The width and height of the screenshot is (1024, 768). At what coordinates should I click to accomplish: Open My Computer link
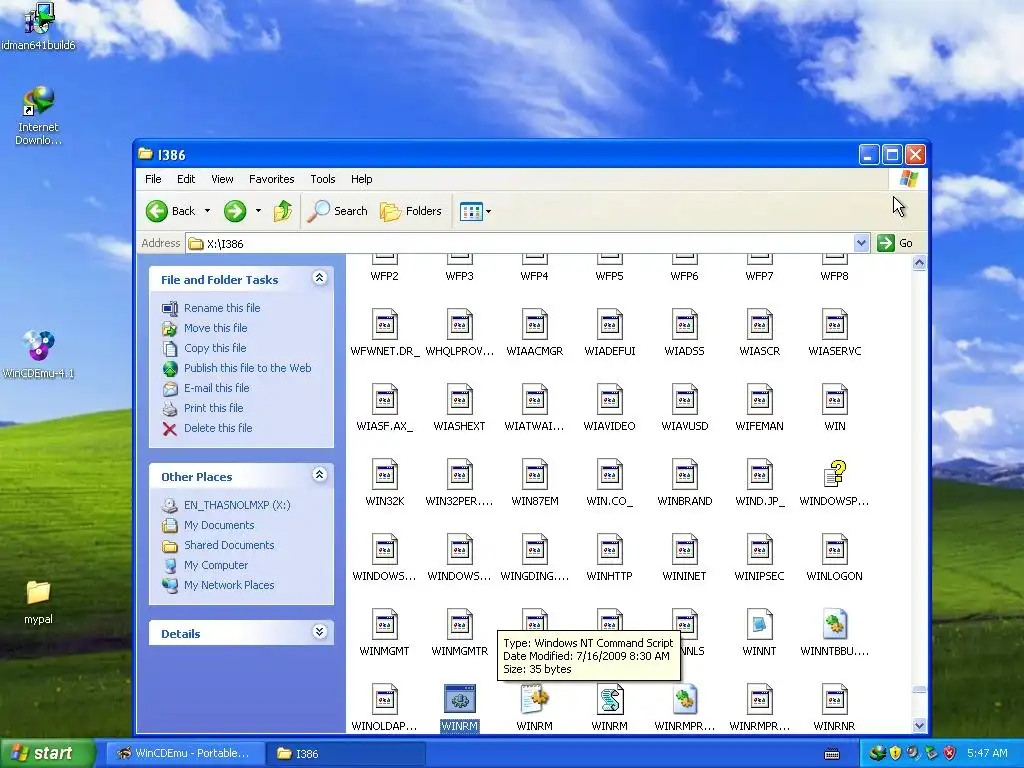[x=216, y=565]
